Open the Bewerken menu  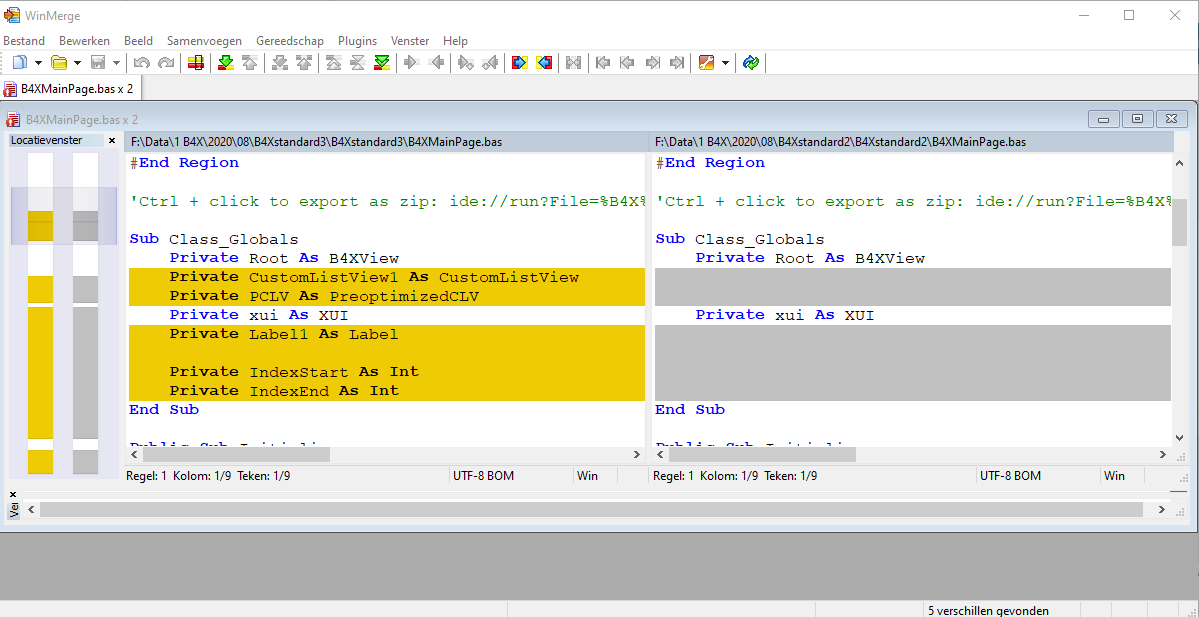[84, 41]
